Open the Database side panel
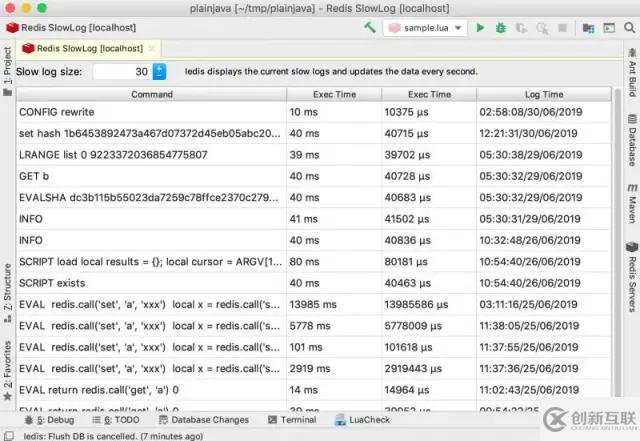This screenshot has width=640, height=441. 632,140
